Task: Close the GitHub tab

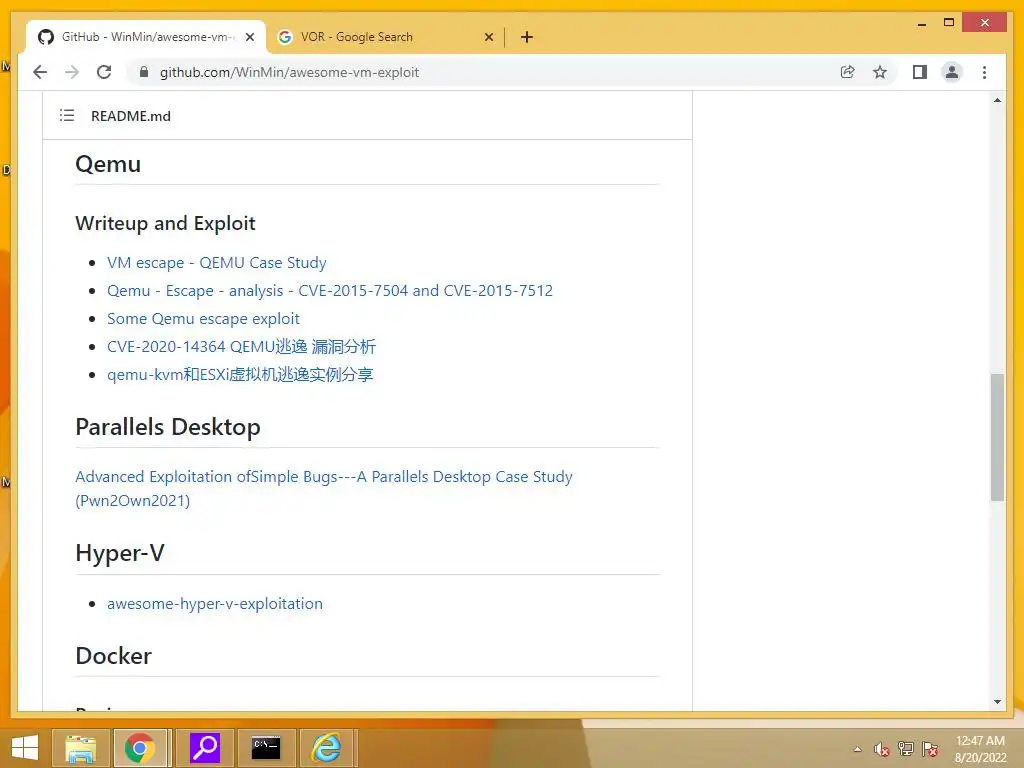Action: [x=249, y=37]
